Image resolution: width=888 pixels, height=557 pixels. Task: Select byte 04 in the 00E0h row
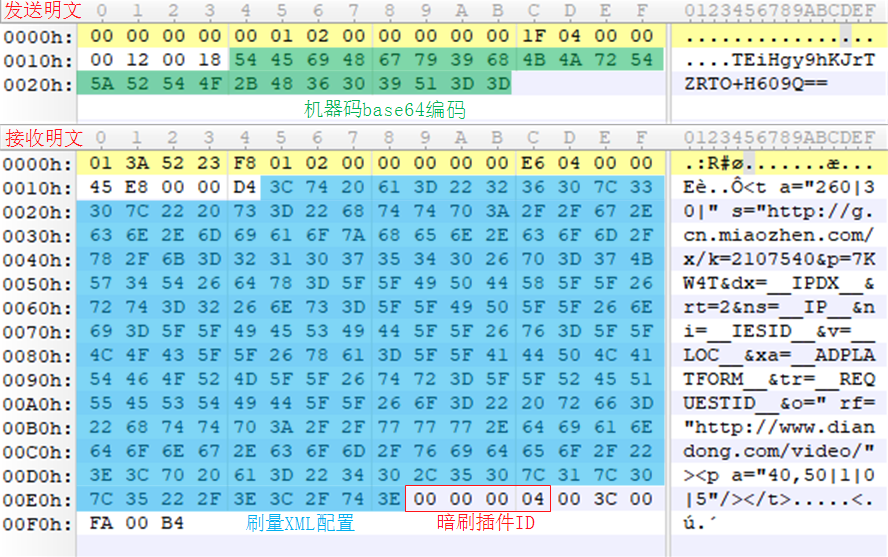pyautogui.click(x=533, y=499)
